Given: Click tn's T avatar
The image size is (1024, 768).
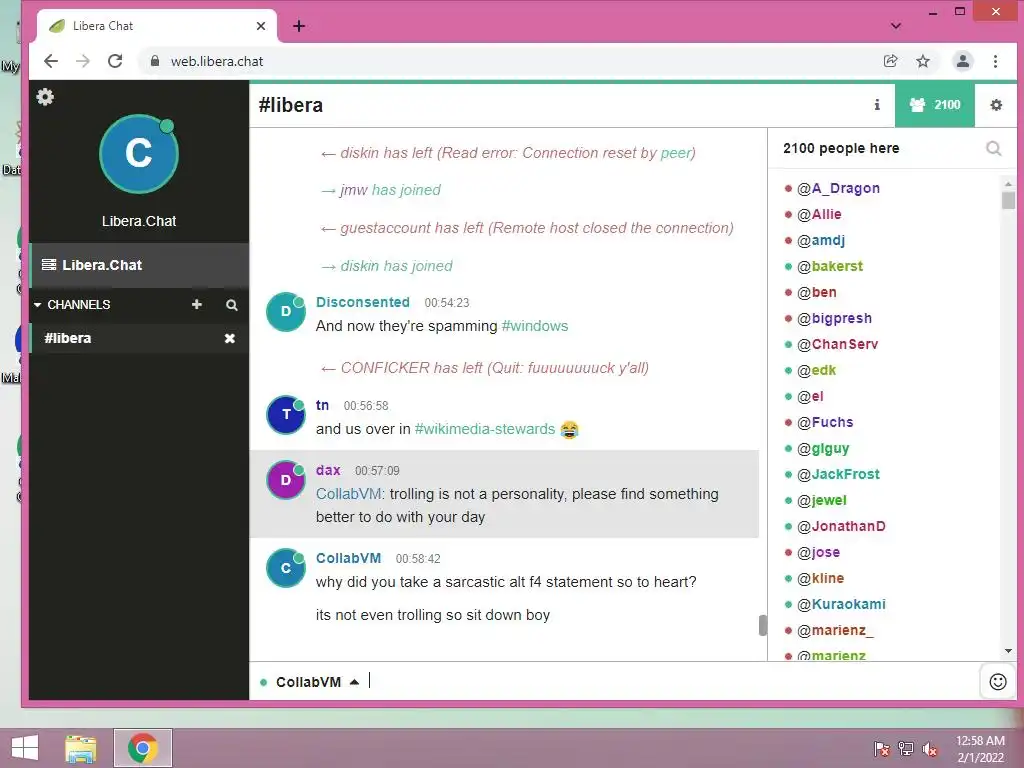Looking at the screenshot, I should (286, 415).
